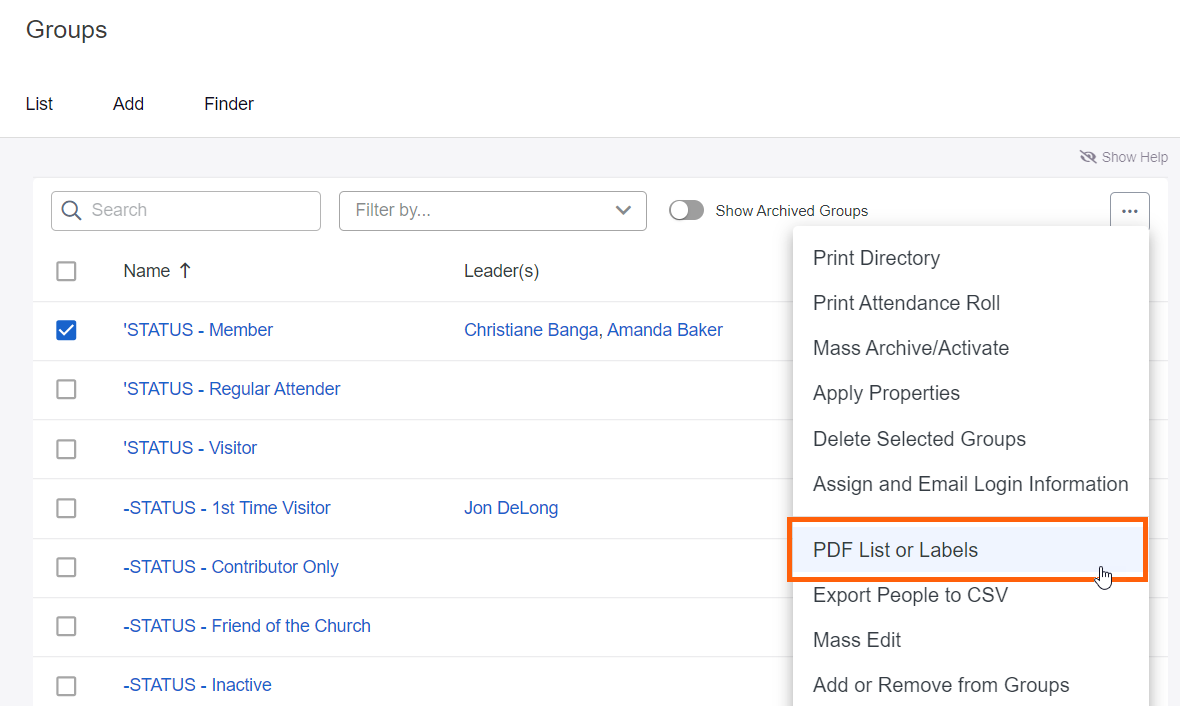Open the Filter by dropdown
The image size is (1180, 706).
[x=492, y=211]
